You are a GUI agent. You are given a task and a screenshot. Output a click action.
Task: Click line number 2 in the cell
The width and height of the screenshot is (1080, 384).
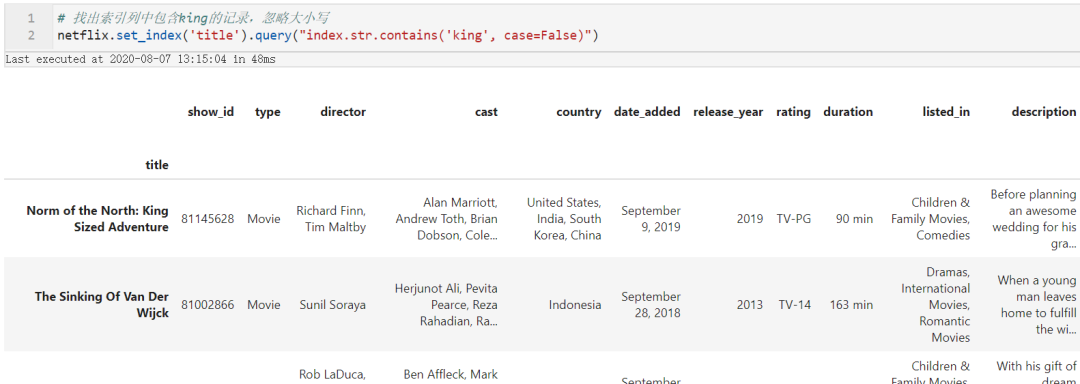(x=31, y=35)
